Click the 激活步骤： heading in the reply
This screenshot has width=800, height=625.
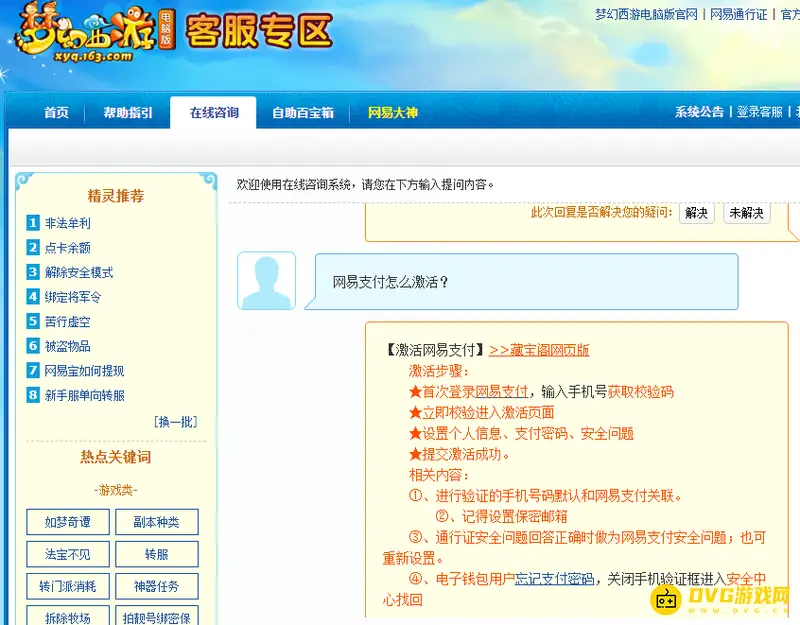439,371
